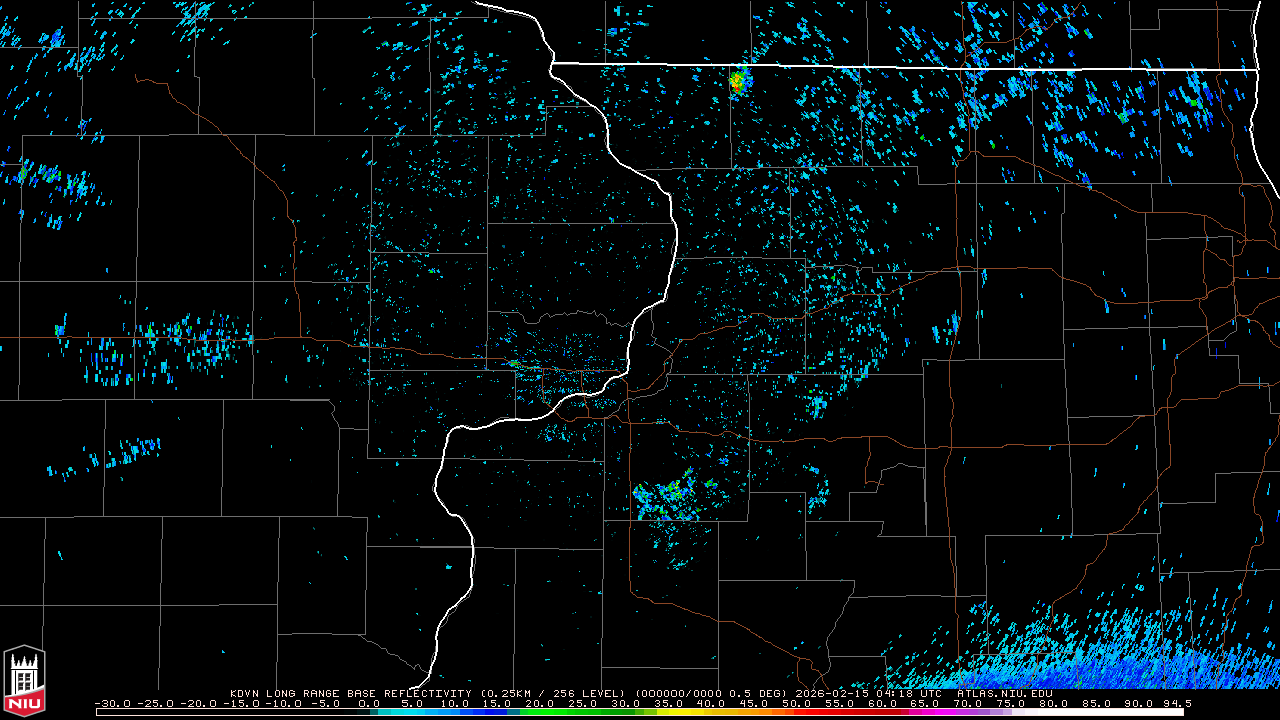Click the '-30.0' scale label

point(113,703)
